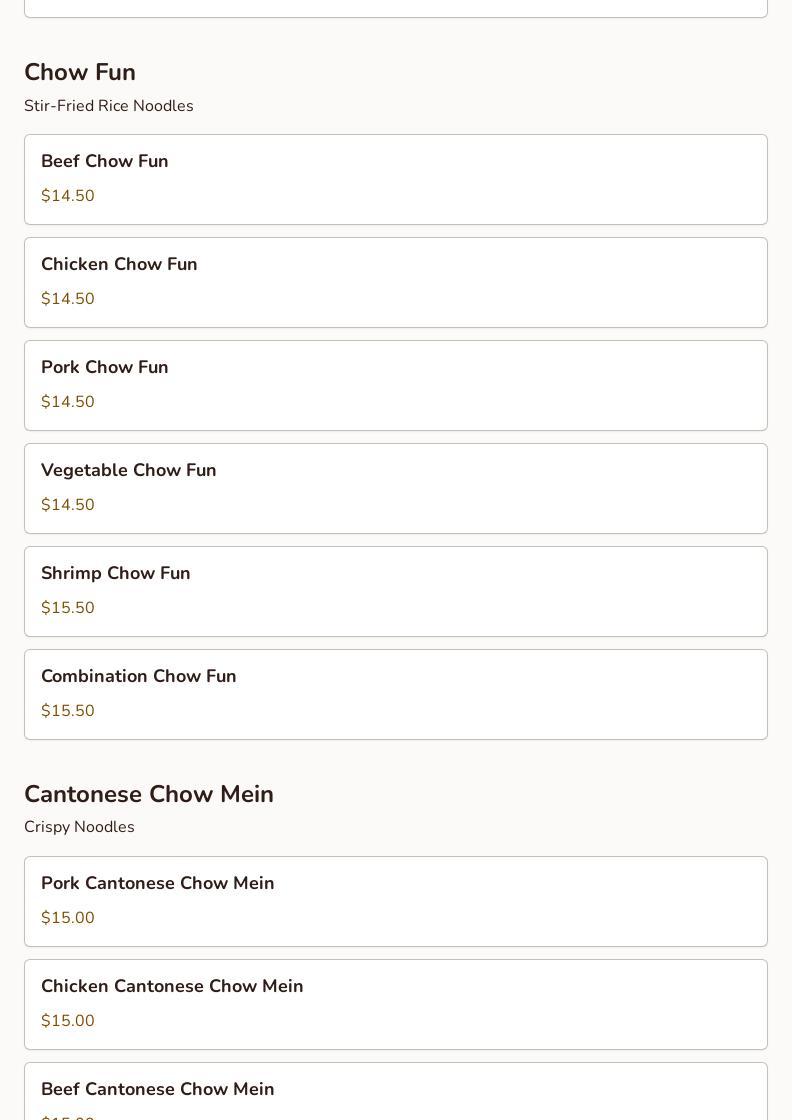Open Pork Cantonese Chow Mein item
792x1120 pixels.
[x=396, y=901]
